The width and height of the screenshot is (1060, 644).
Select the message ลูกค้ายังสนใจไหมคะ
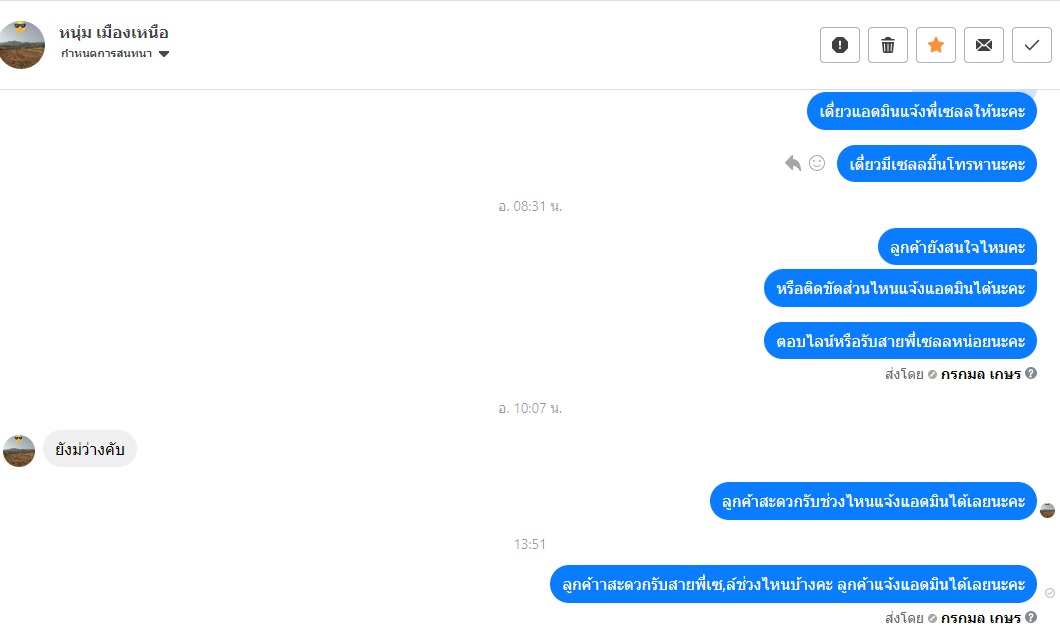click(957, 247)
